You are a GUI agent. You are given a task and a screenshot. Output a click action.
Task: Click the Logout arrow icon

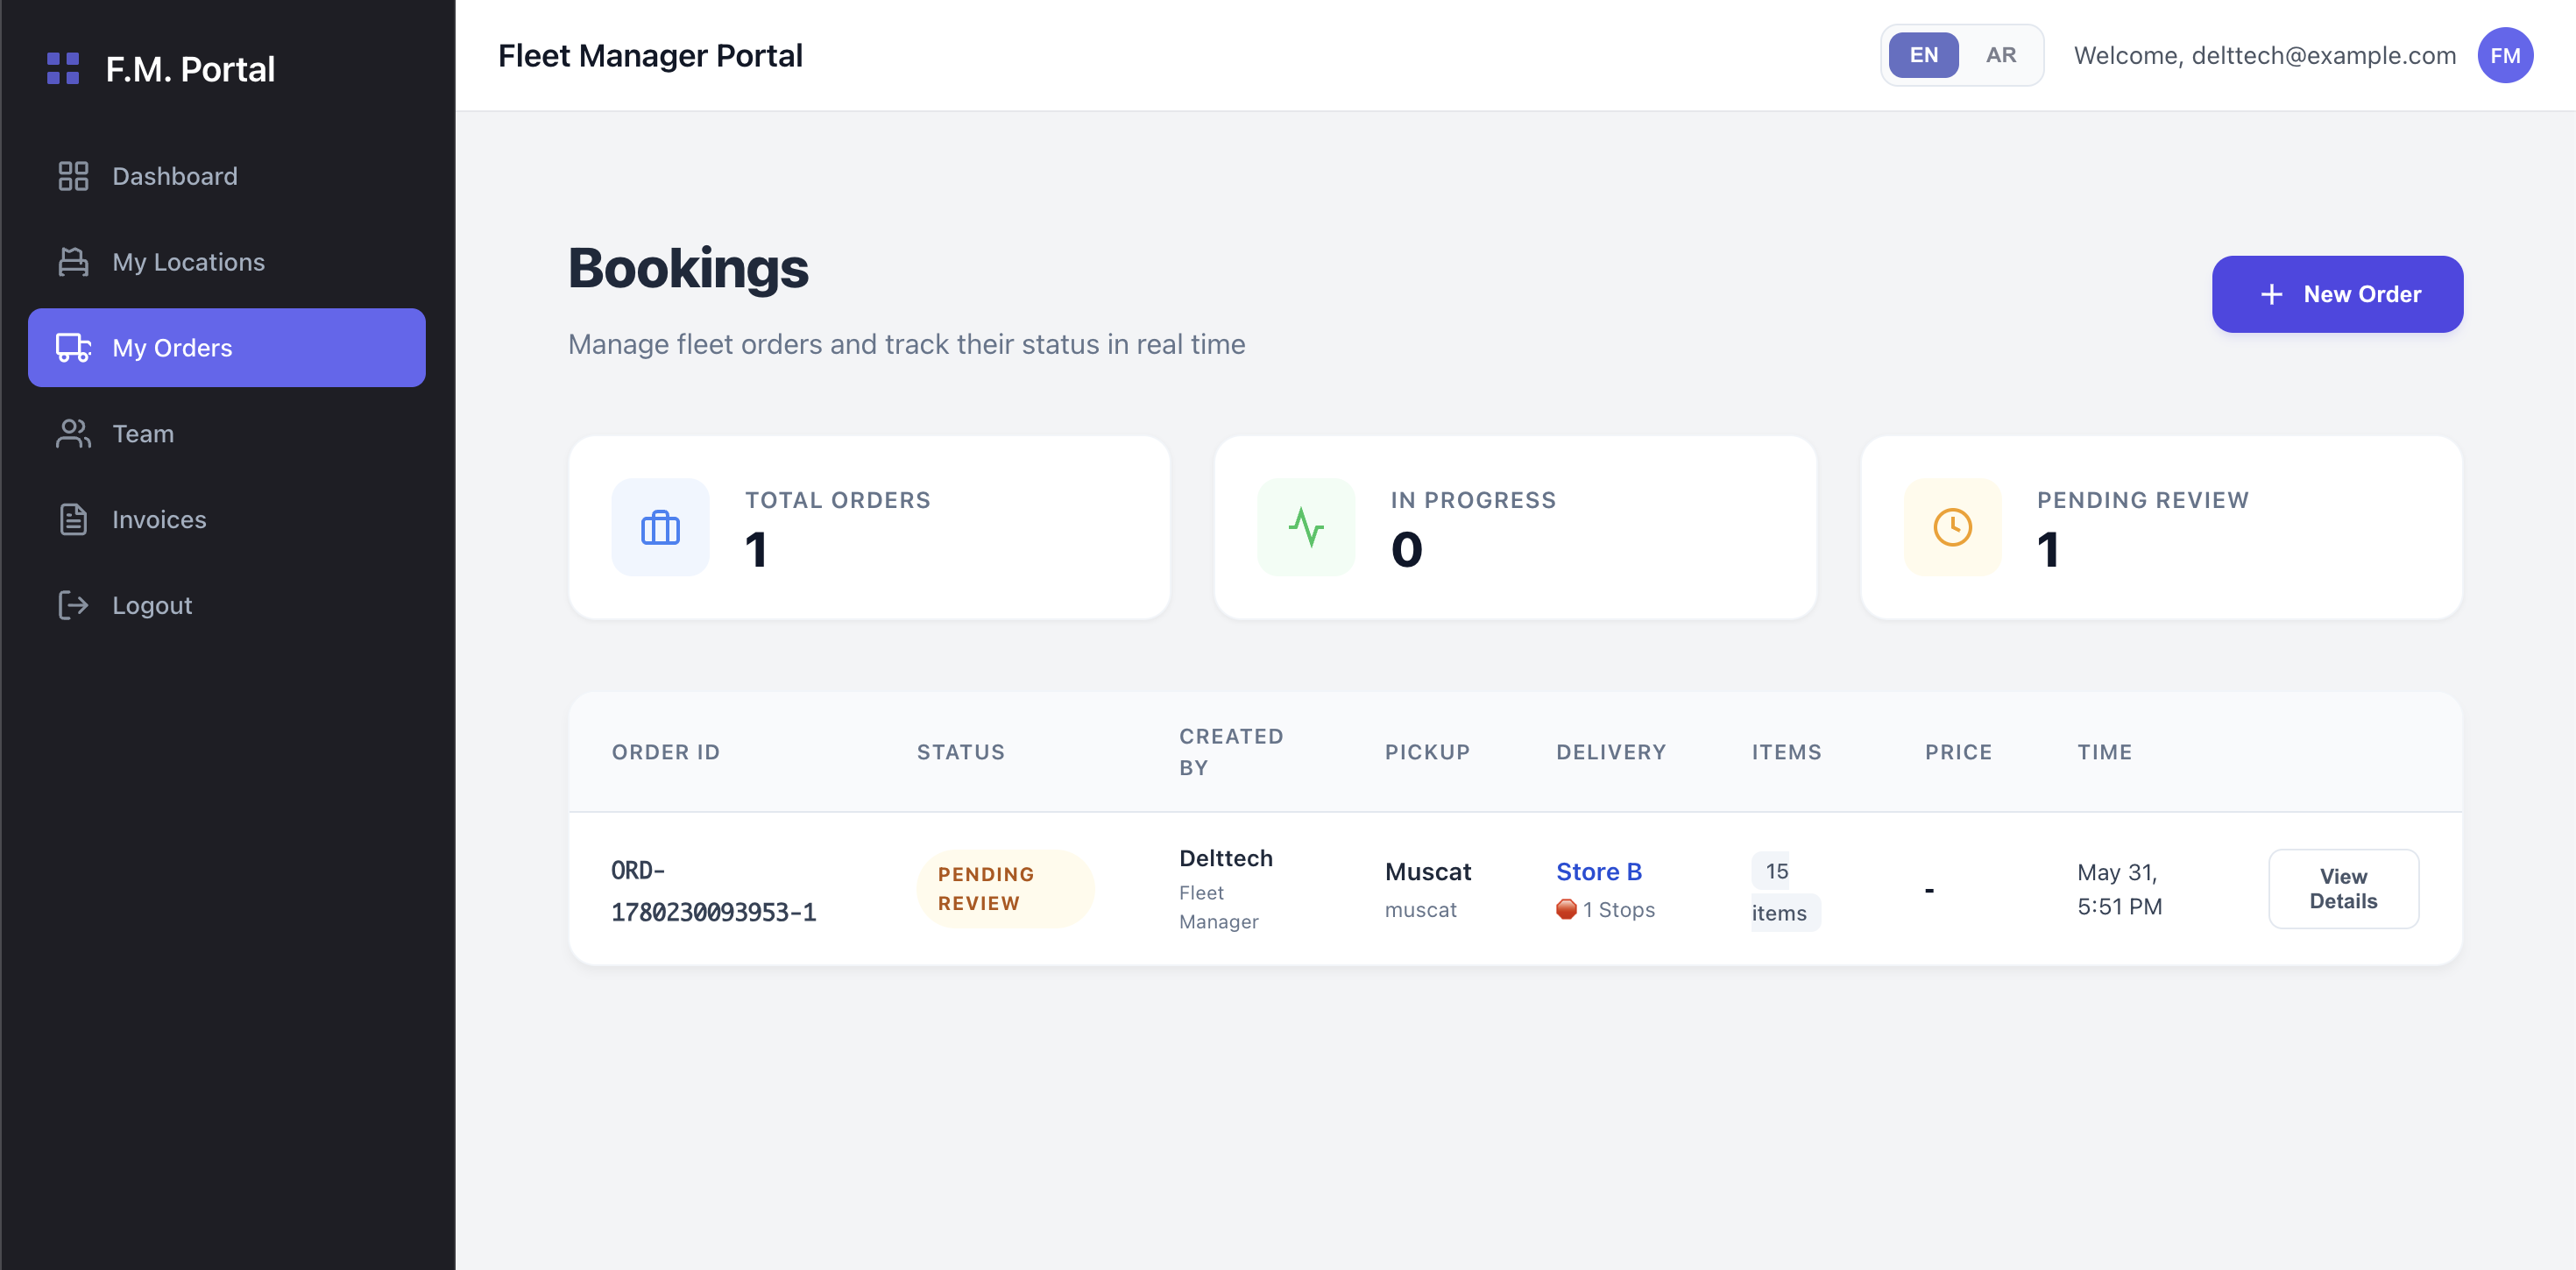73,606
